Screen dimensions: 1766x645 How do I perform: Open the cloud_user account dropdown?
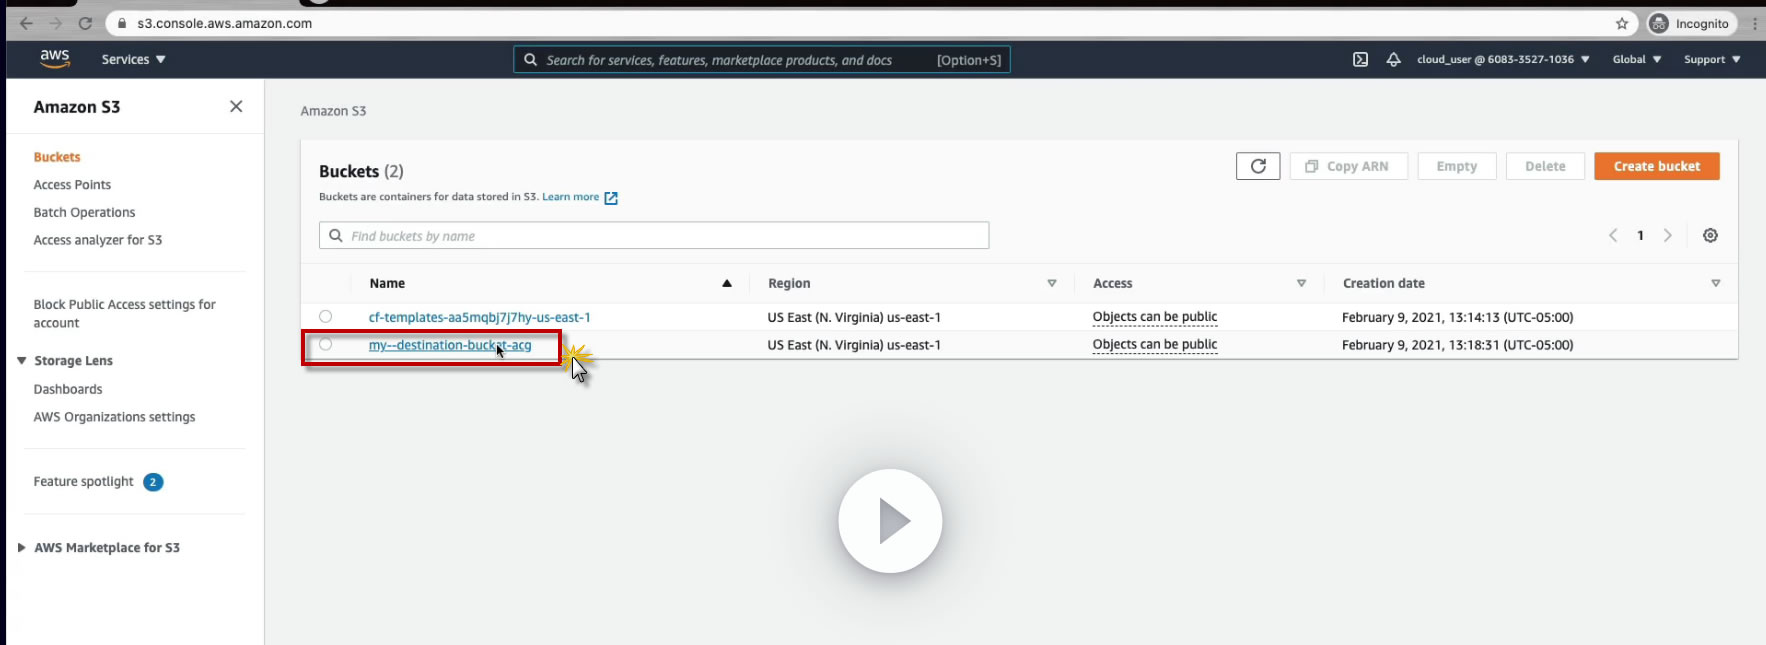click(1502, 59)
